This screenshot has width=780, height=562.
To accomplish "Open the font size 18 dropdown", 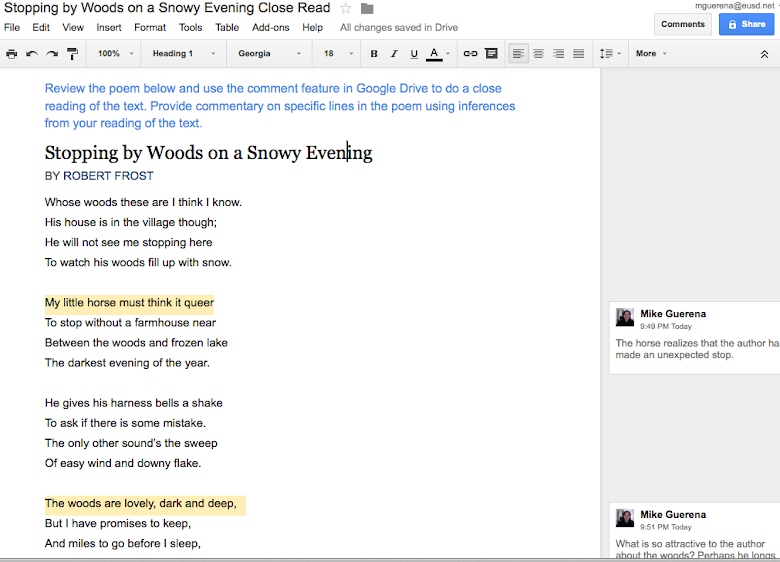I will tap(338, 54).
